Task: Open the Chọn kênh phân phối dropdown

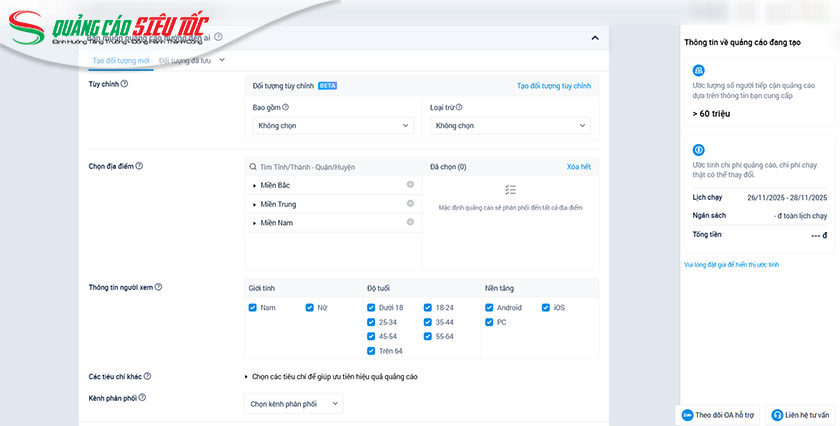Action: [x=294, y=403]
